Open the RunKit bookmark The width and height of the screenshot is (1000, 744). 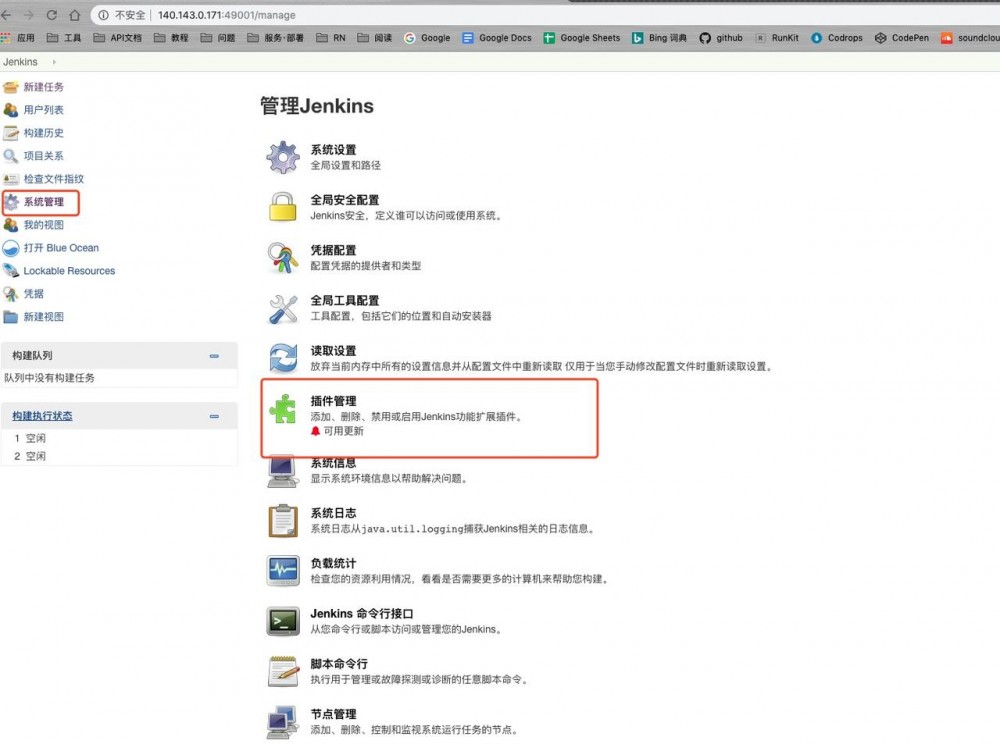777,38
